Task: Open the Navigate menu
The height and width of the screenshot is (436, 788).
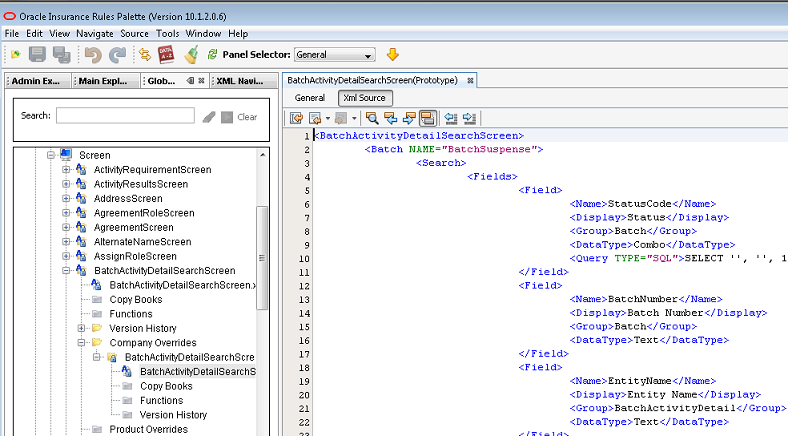Action: [x=95, y=33]
